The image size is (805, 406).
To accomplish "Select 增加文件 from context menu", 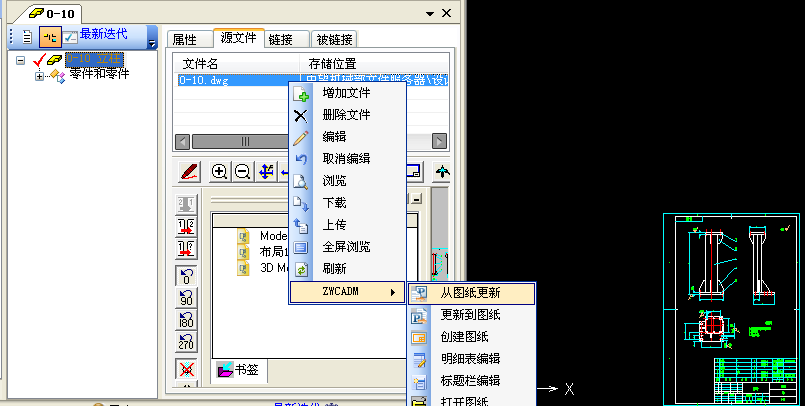I will coord(346,93).
